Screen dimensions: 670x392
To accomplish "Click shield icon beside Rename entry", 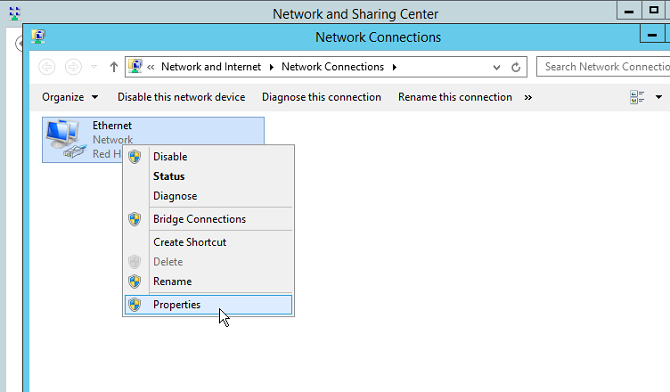I will pyautogui.click(x=135, y=282).
